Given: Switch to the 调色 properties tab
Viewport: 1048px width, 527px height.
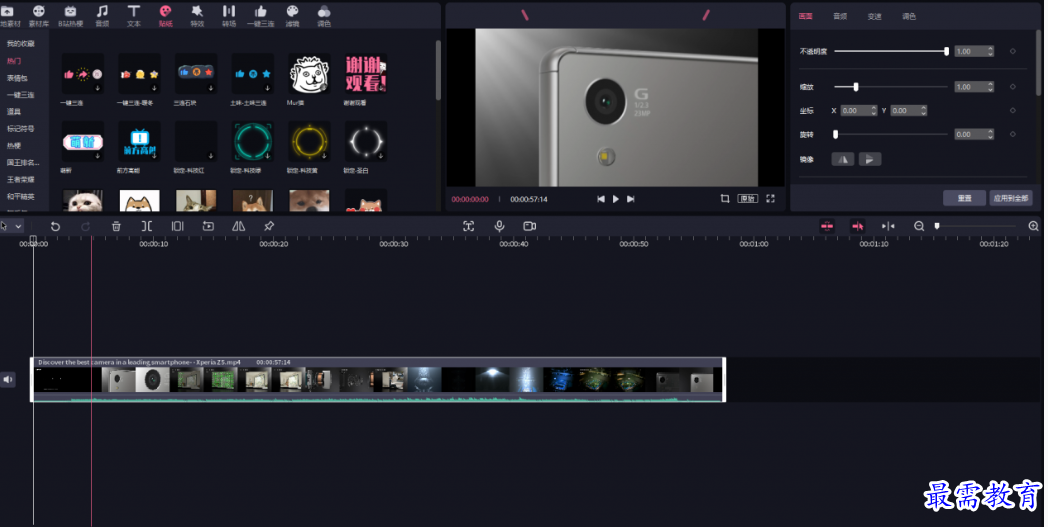Looking at the screenshot, I should tap(909, 16).
